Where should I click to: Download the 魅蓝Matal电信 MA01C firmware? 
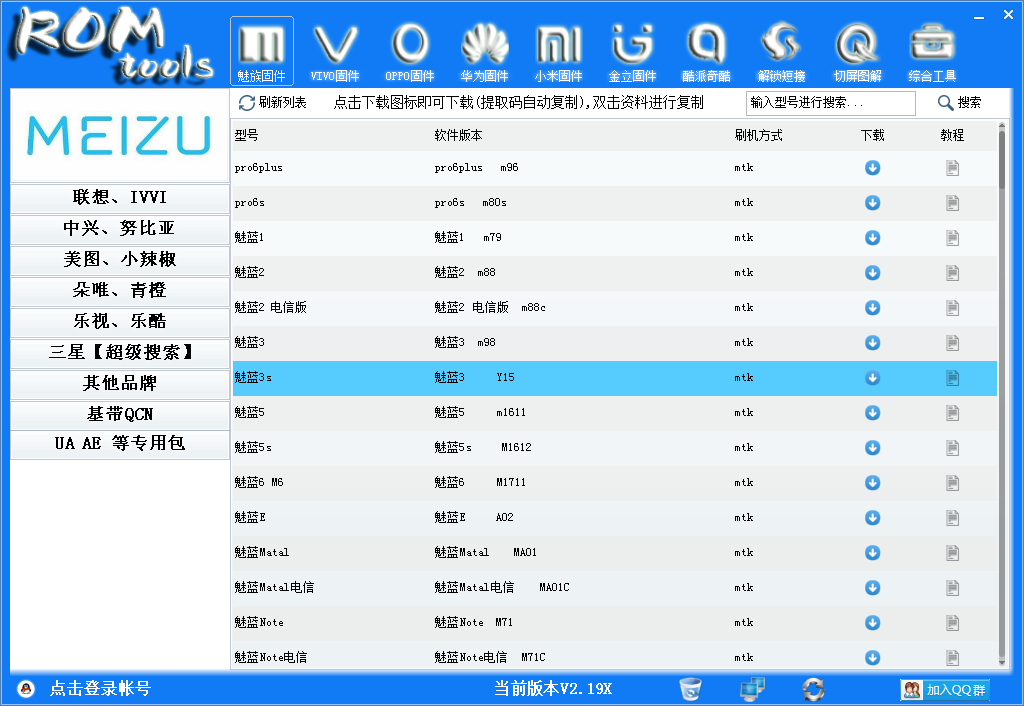coord(872,588)
